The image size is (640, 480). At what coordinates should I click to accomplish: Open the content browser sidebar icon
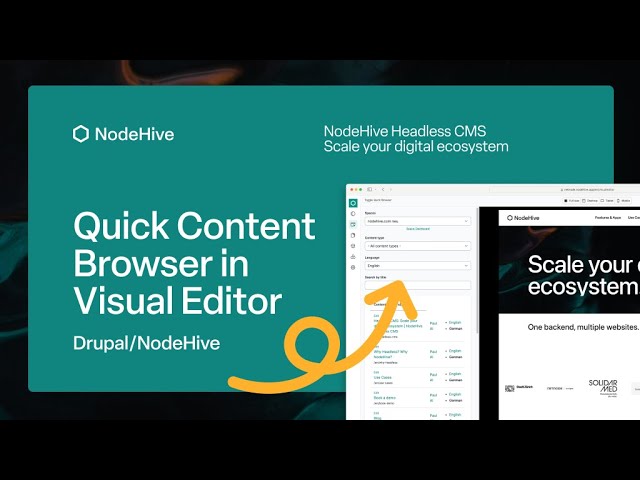[353, 224]
